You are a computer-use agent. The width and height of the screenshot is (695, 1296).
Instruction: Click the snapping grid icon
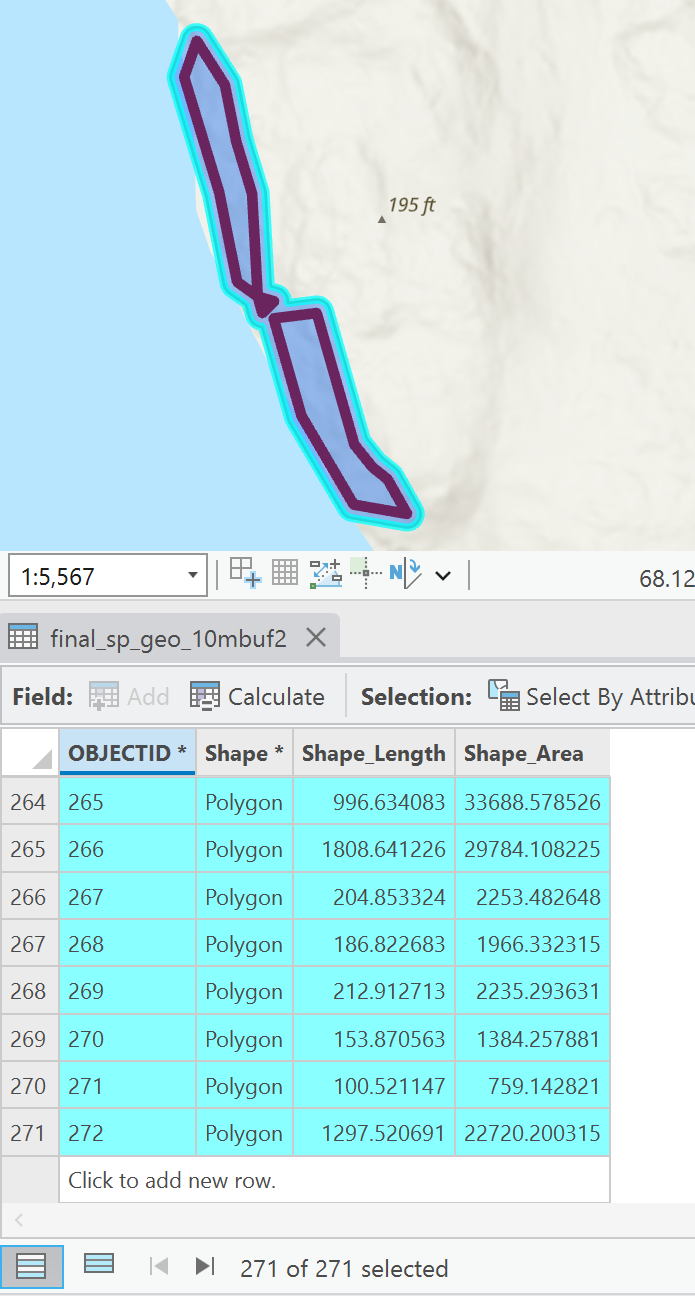[285, 573]
